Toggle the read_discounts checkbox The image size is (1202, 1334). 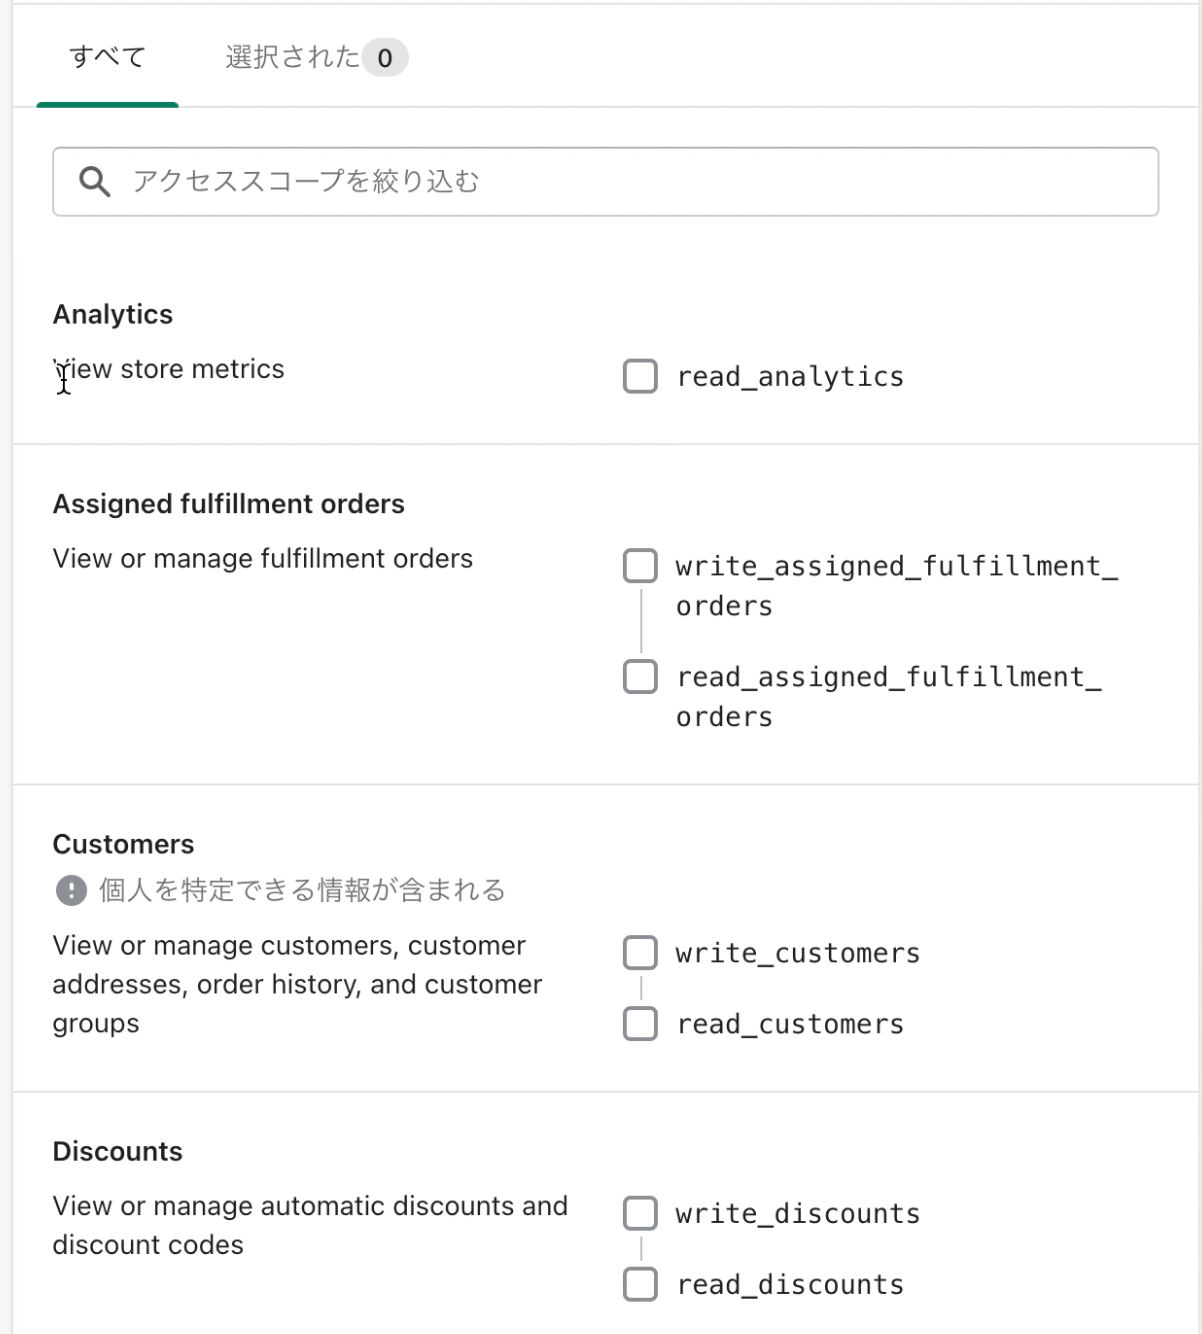pos(640,1284)
